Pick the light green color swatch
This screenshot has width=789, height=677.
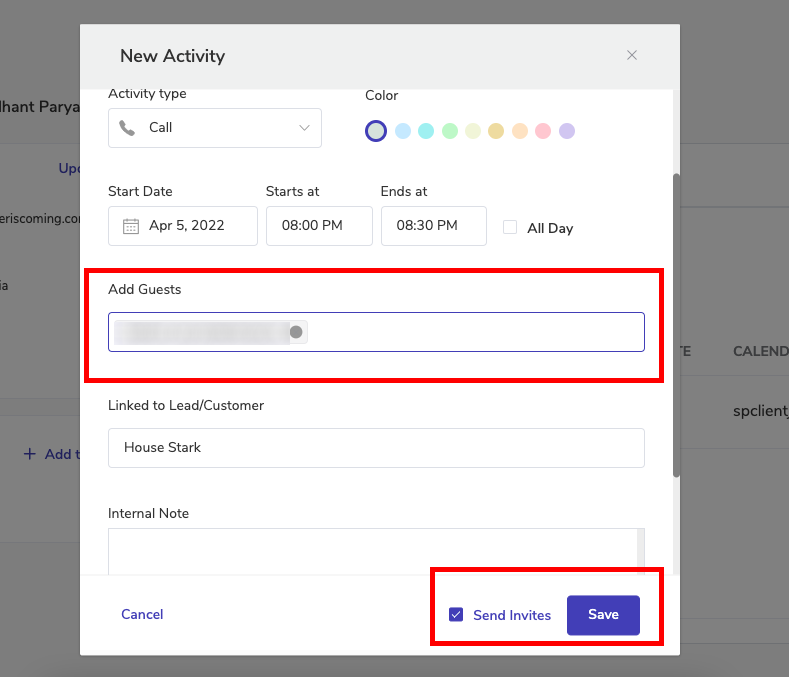tap(450, 131)
